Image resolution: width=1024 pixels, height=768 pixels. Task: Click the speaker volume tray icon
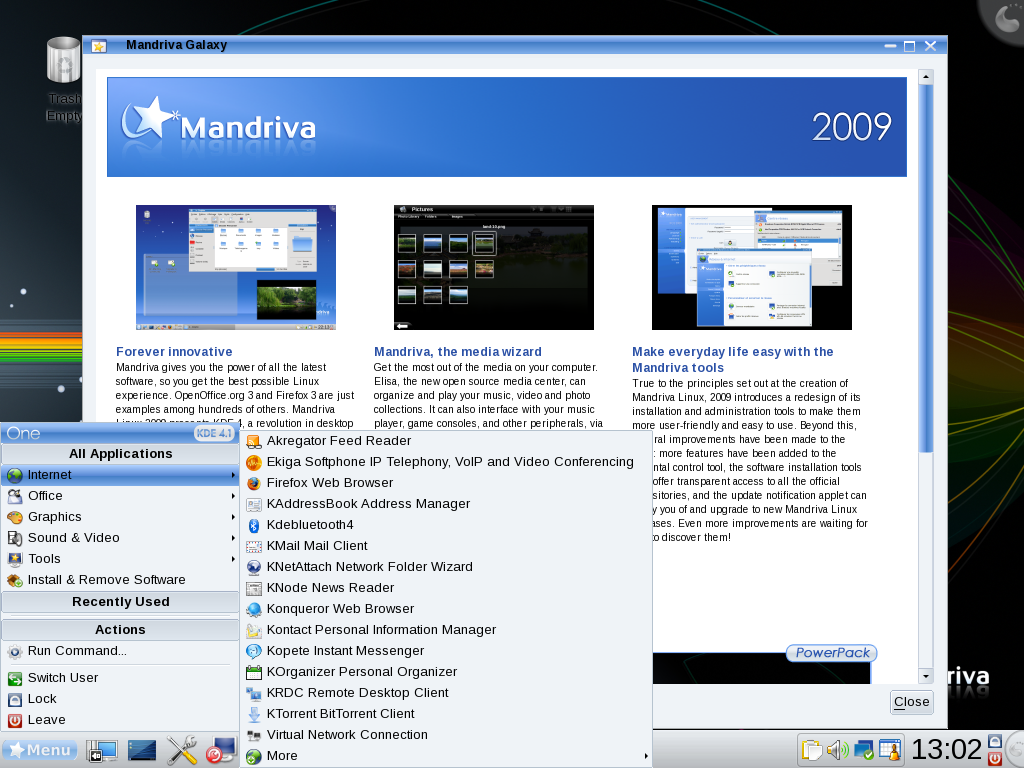(837, 750)
